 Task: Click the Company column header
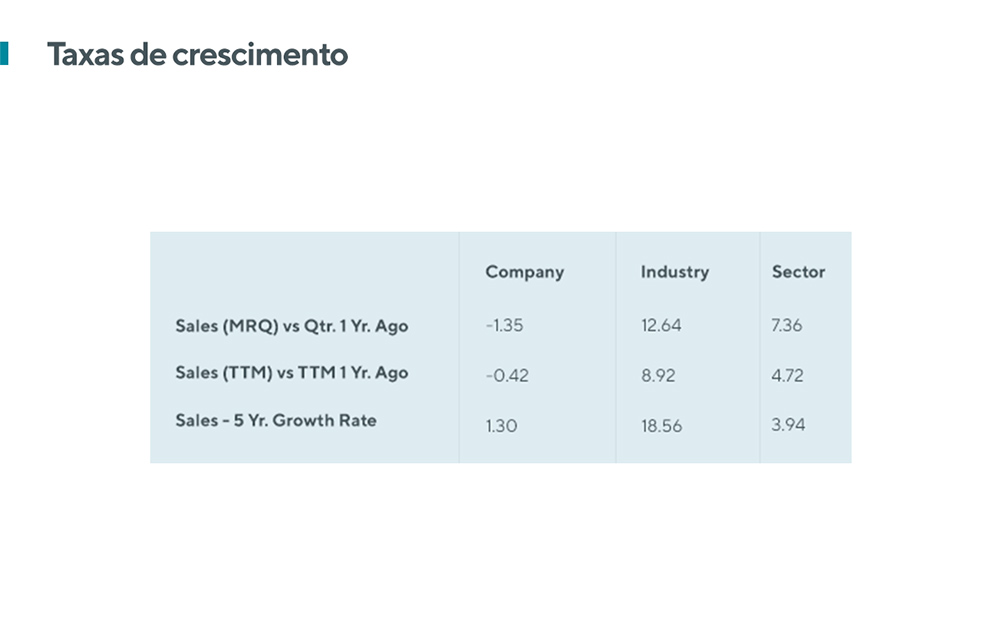(x=525, y=273)
